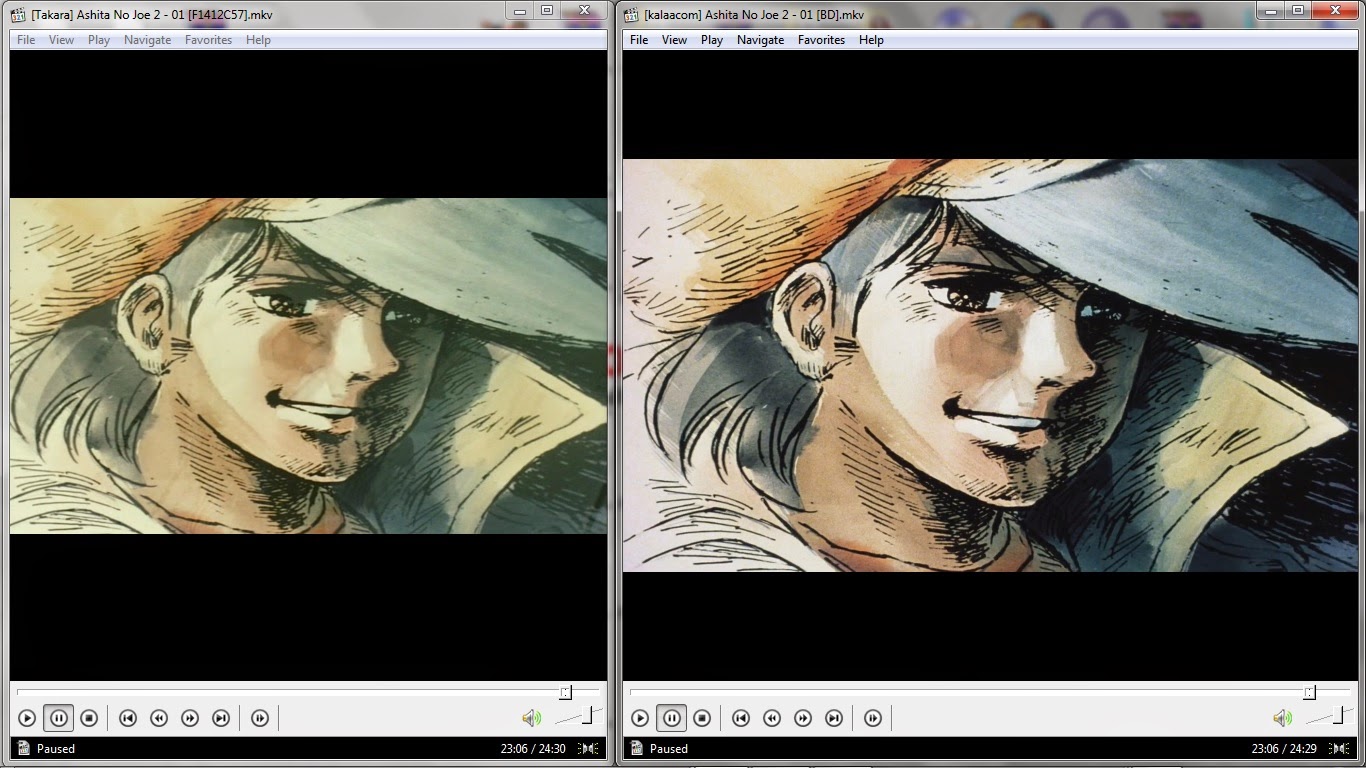Click video frame in Takara window
Screen dimensions: 1366x768
pyautogui.click(x=308, y=365)
